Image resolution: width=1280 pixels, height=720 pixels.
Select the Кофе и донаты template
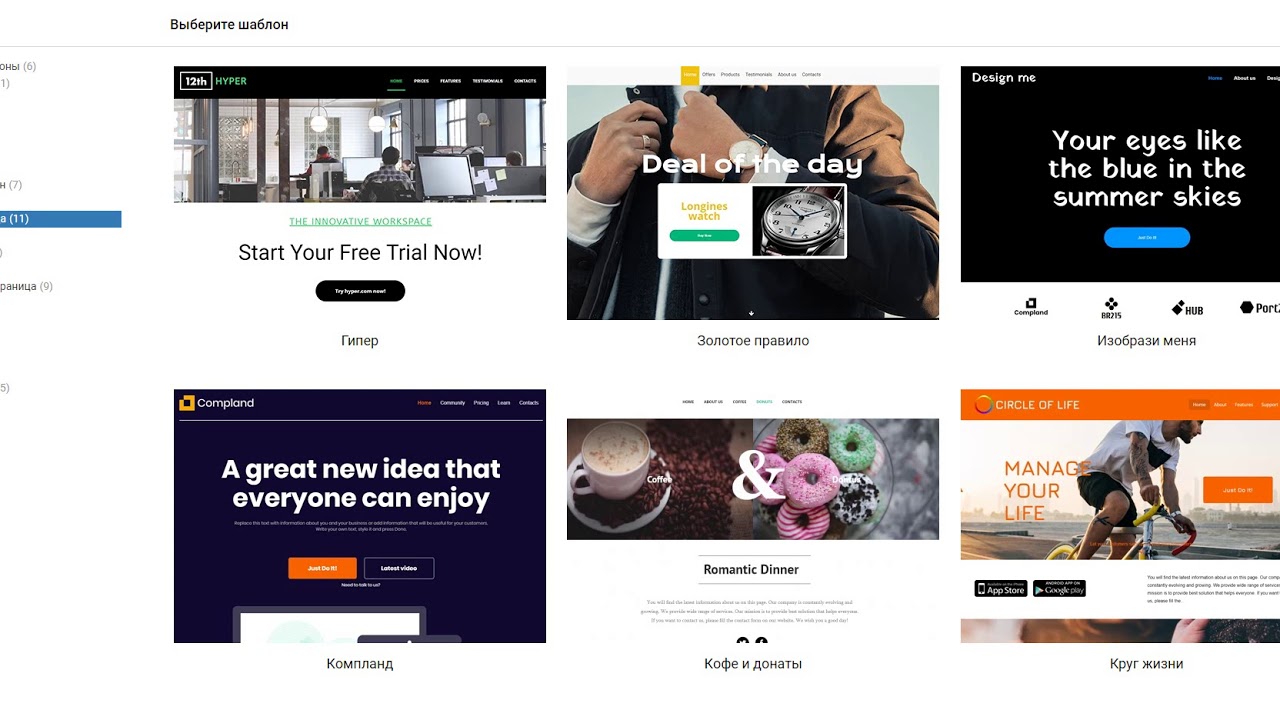753,516
